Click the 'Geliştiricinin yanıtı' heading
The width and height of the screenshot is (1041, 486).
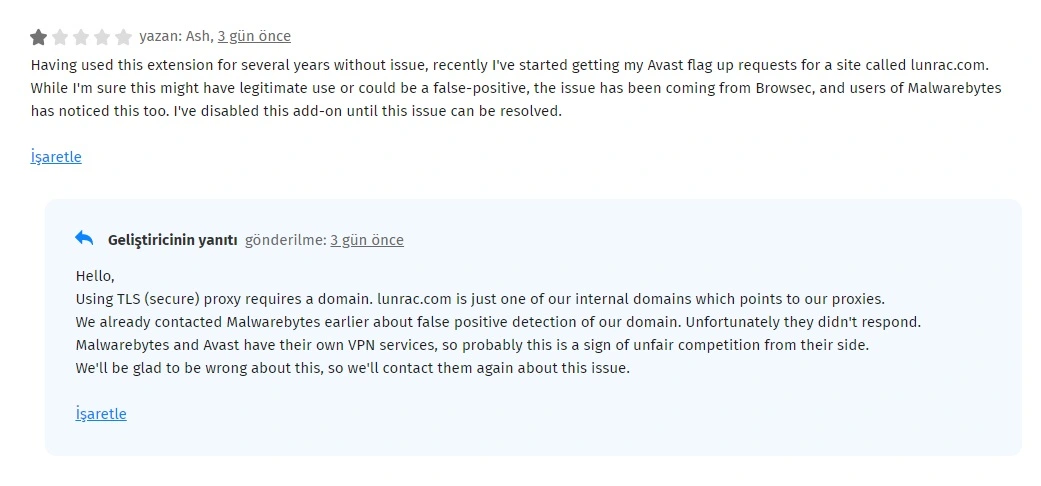point(172,240)
